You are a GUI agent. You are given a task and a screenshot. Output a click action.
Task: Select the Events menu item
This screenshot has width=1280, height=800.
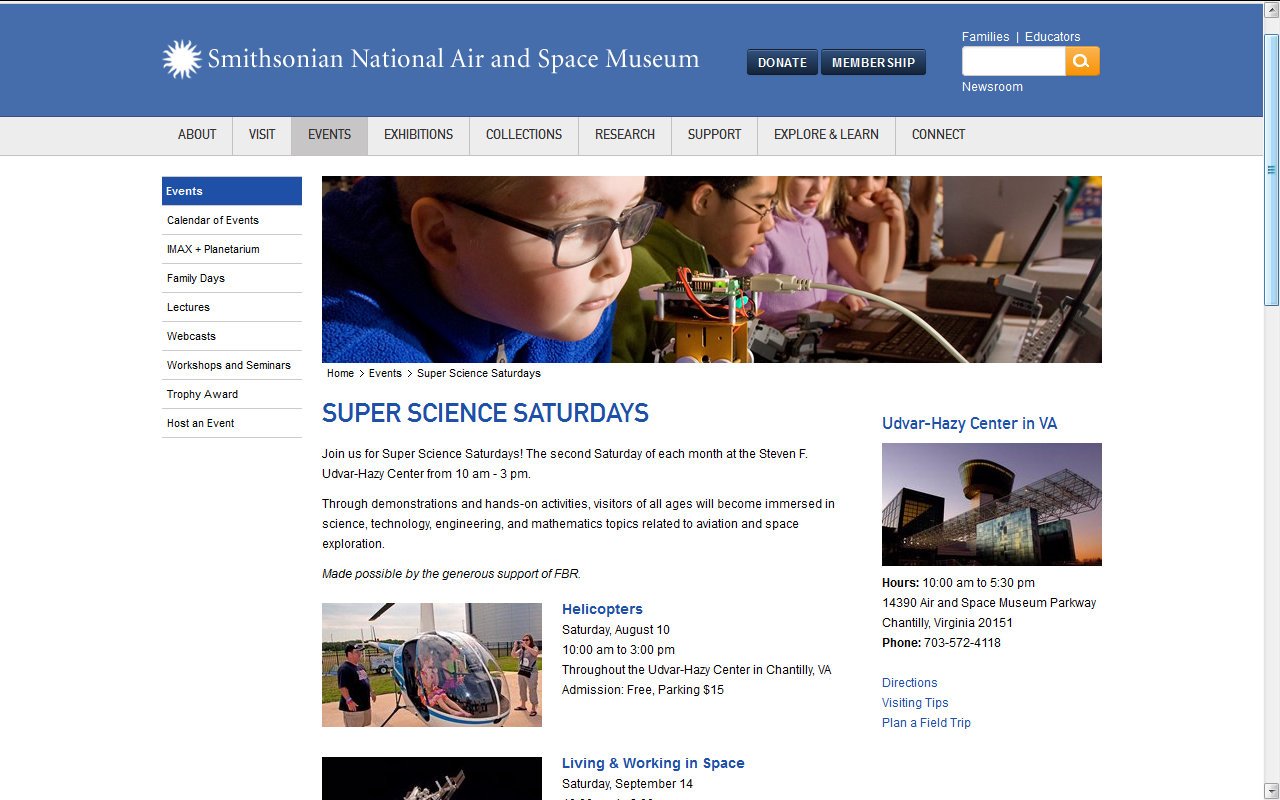[329, 135]
